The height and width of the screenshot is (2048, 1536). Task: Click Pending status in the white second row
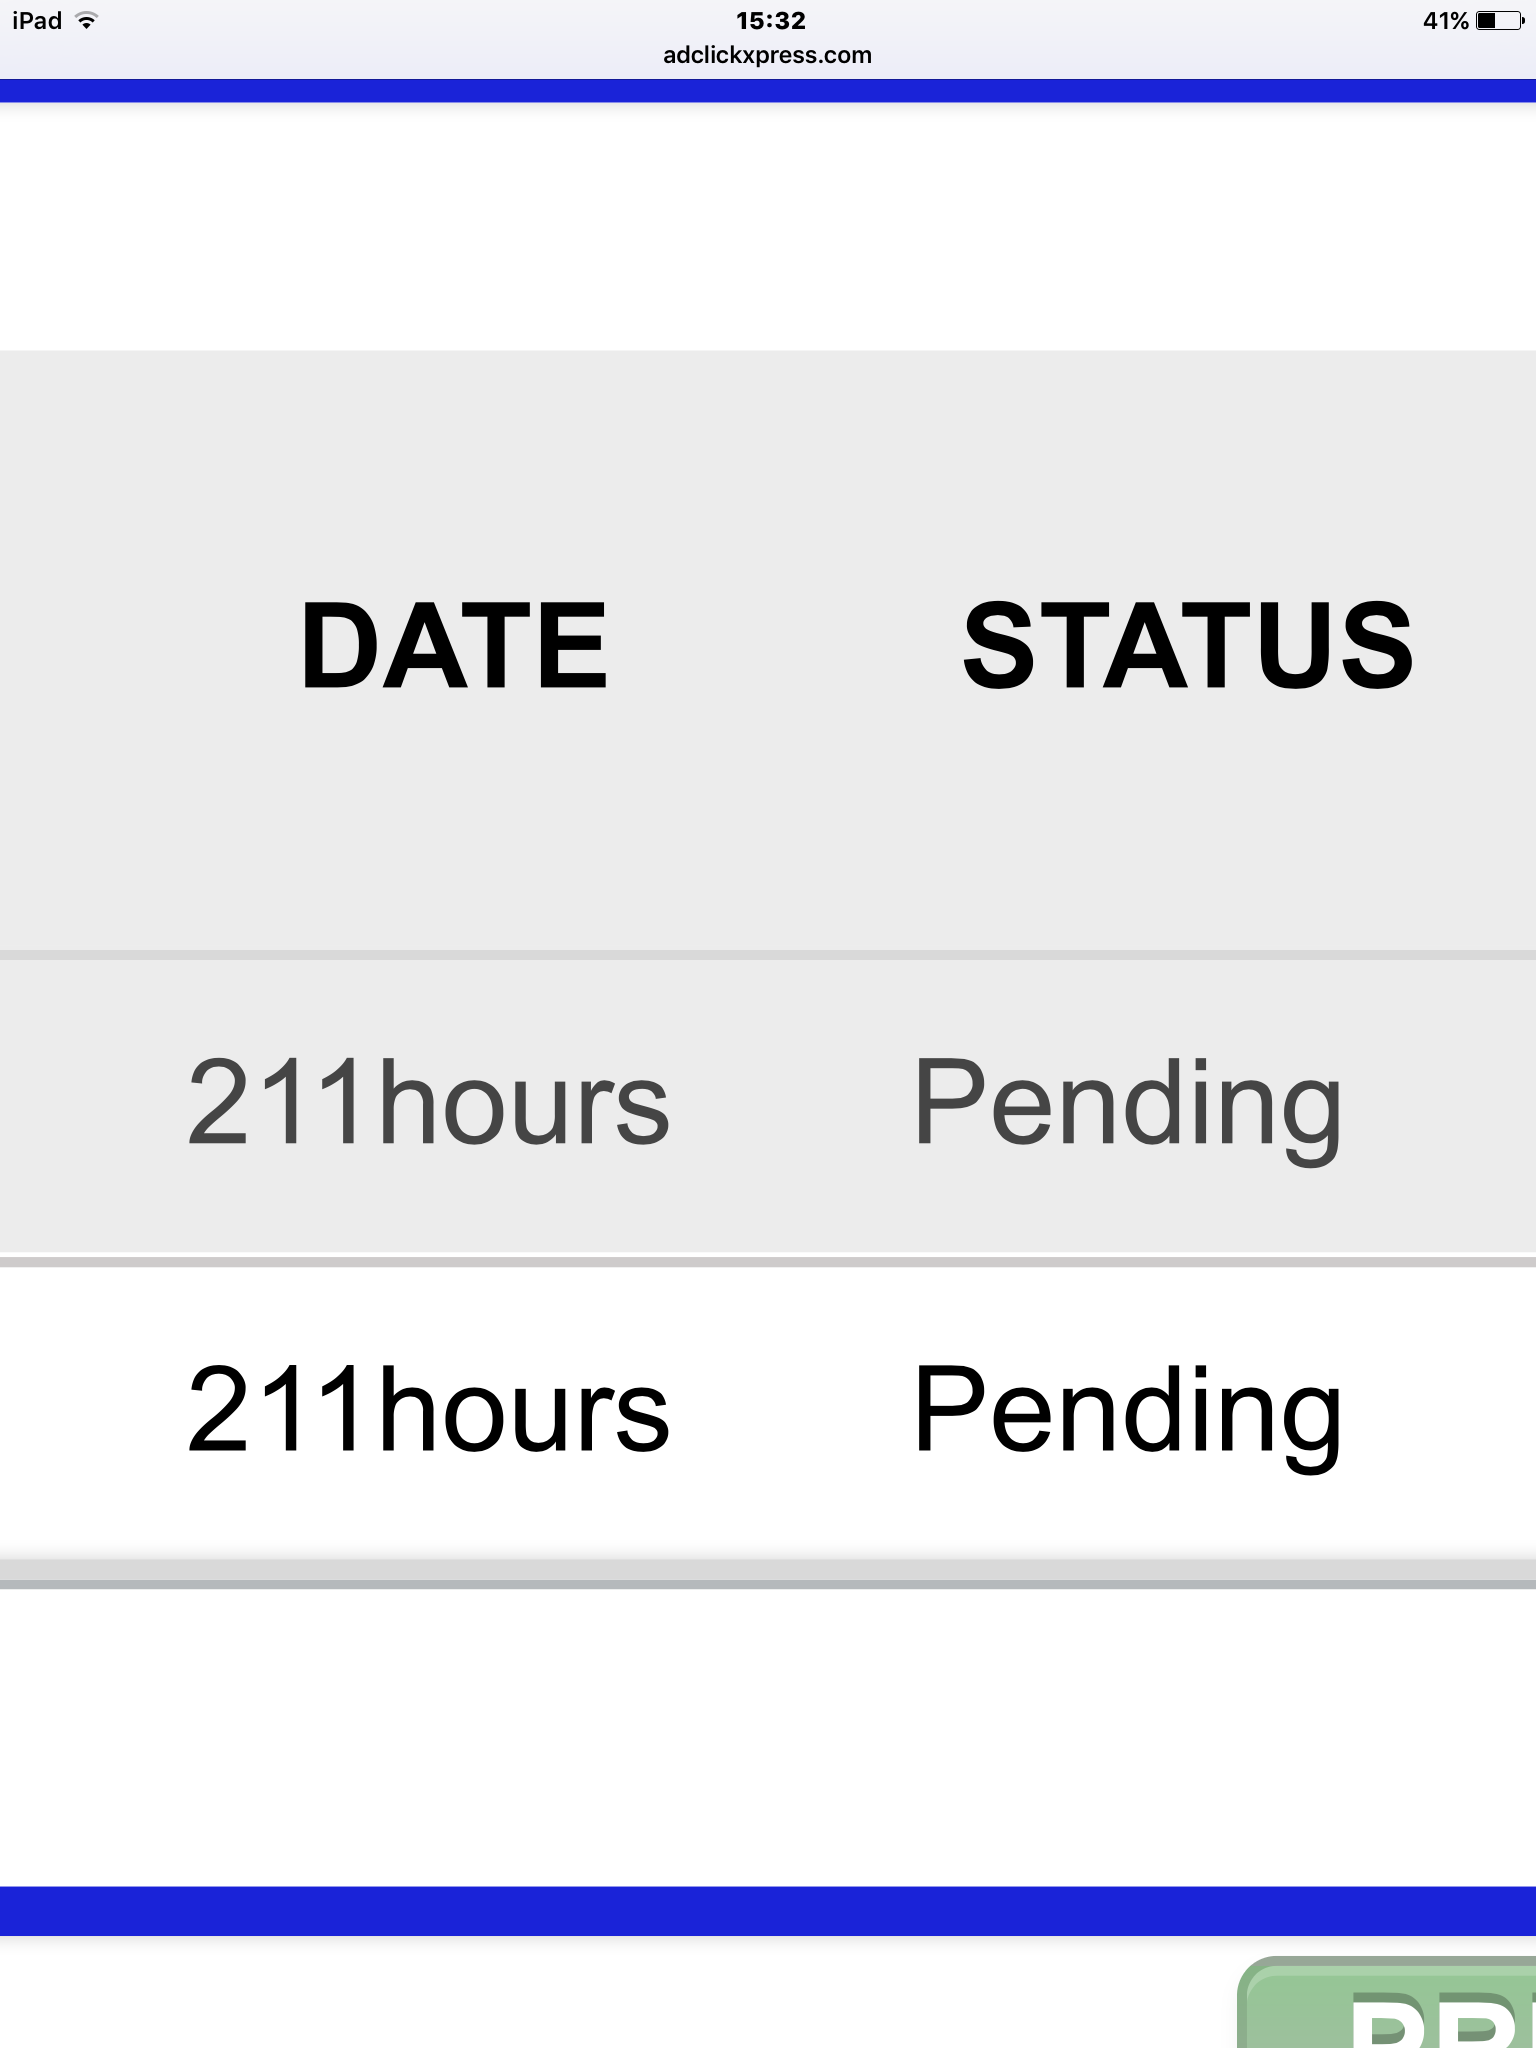point(1127,1410)
